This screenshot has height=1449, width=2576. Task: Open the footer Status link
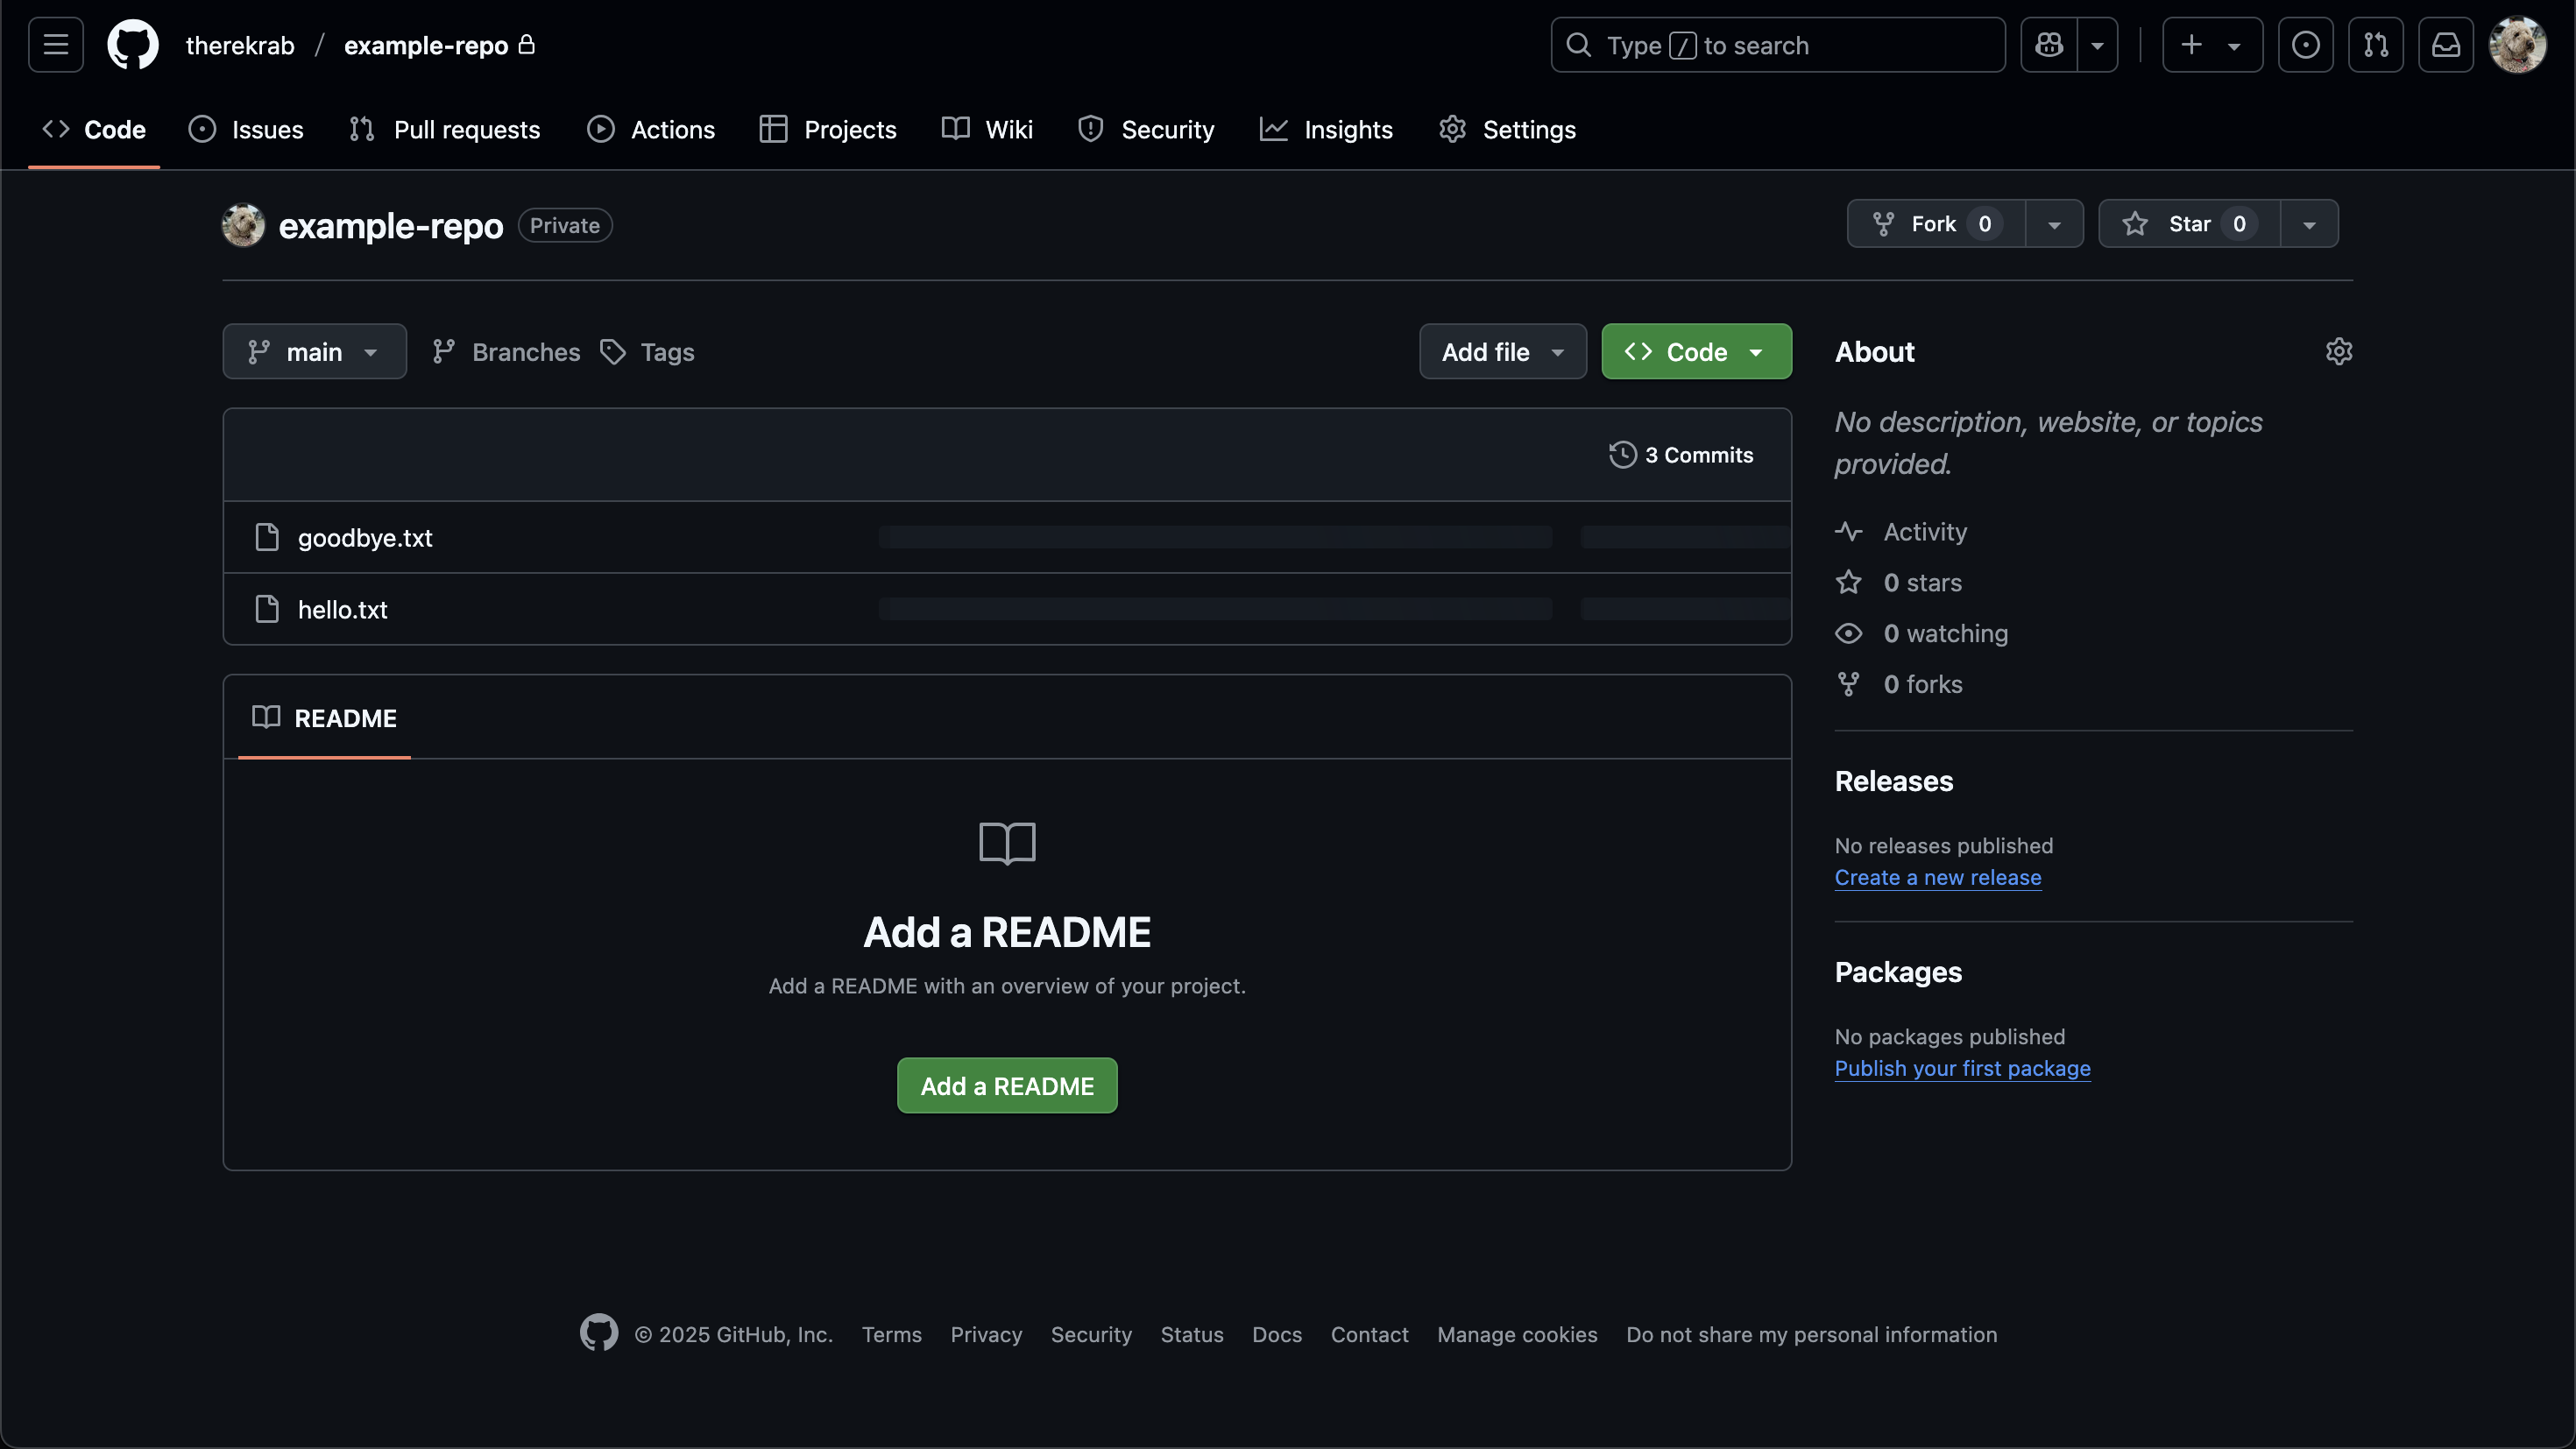click(1192, 1335)
